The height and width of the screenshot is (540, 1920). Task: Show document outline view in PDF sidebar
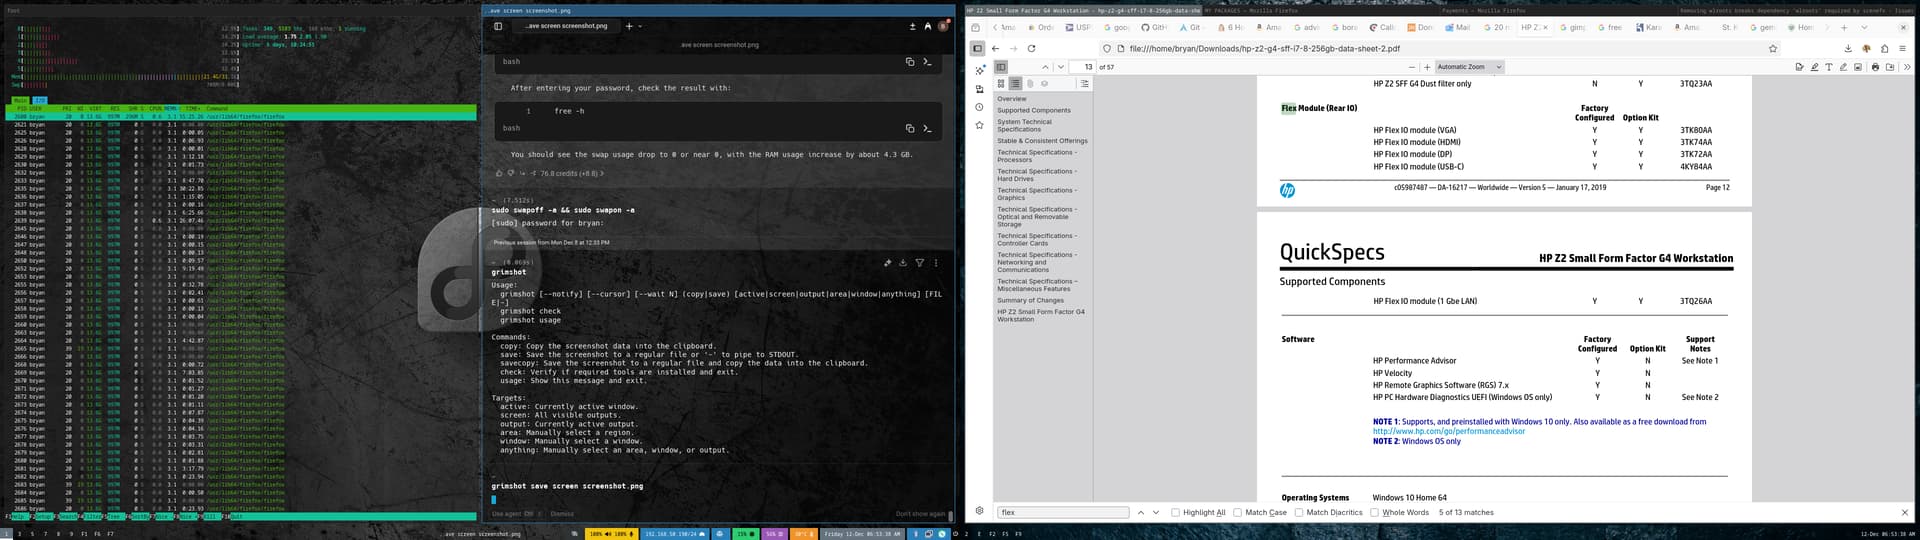click(1015, 84)
